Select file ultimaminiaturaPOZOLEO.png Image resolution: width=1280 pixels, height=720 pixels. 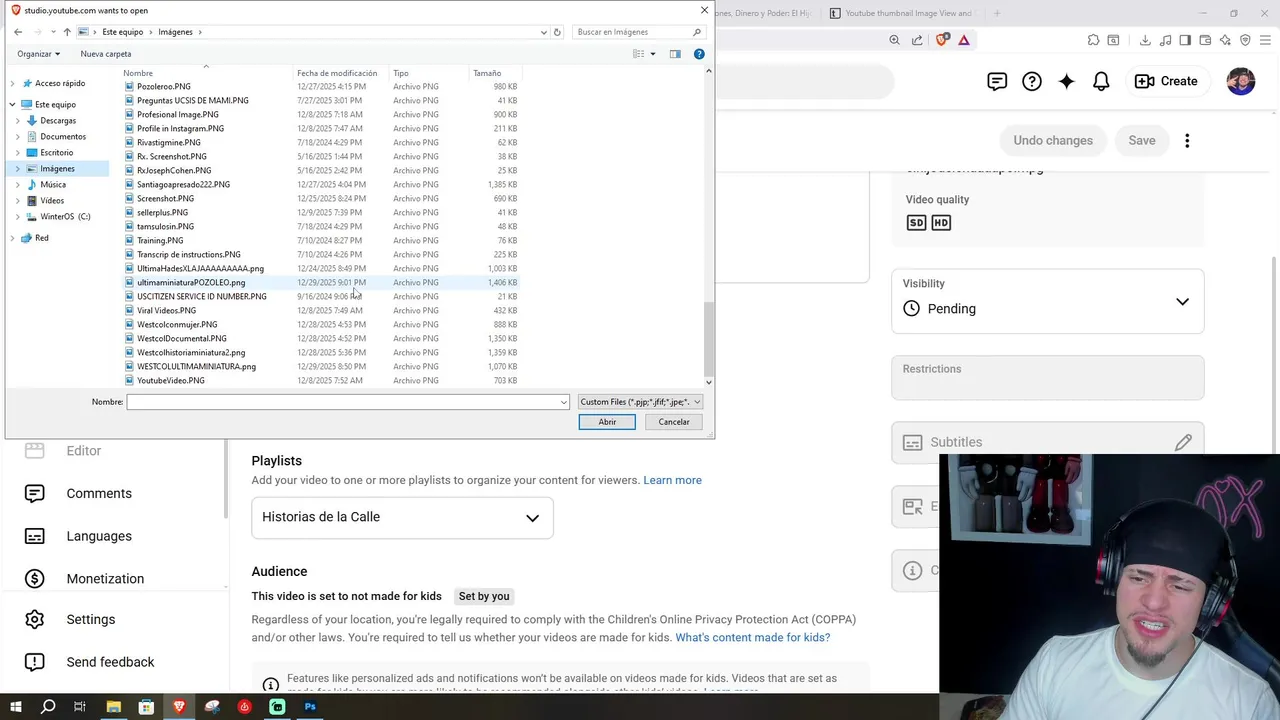191,283
